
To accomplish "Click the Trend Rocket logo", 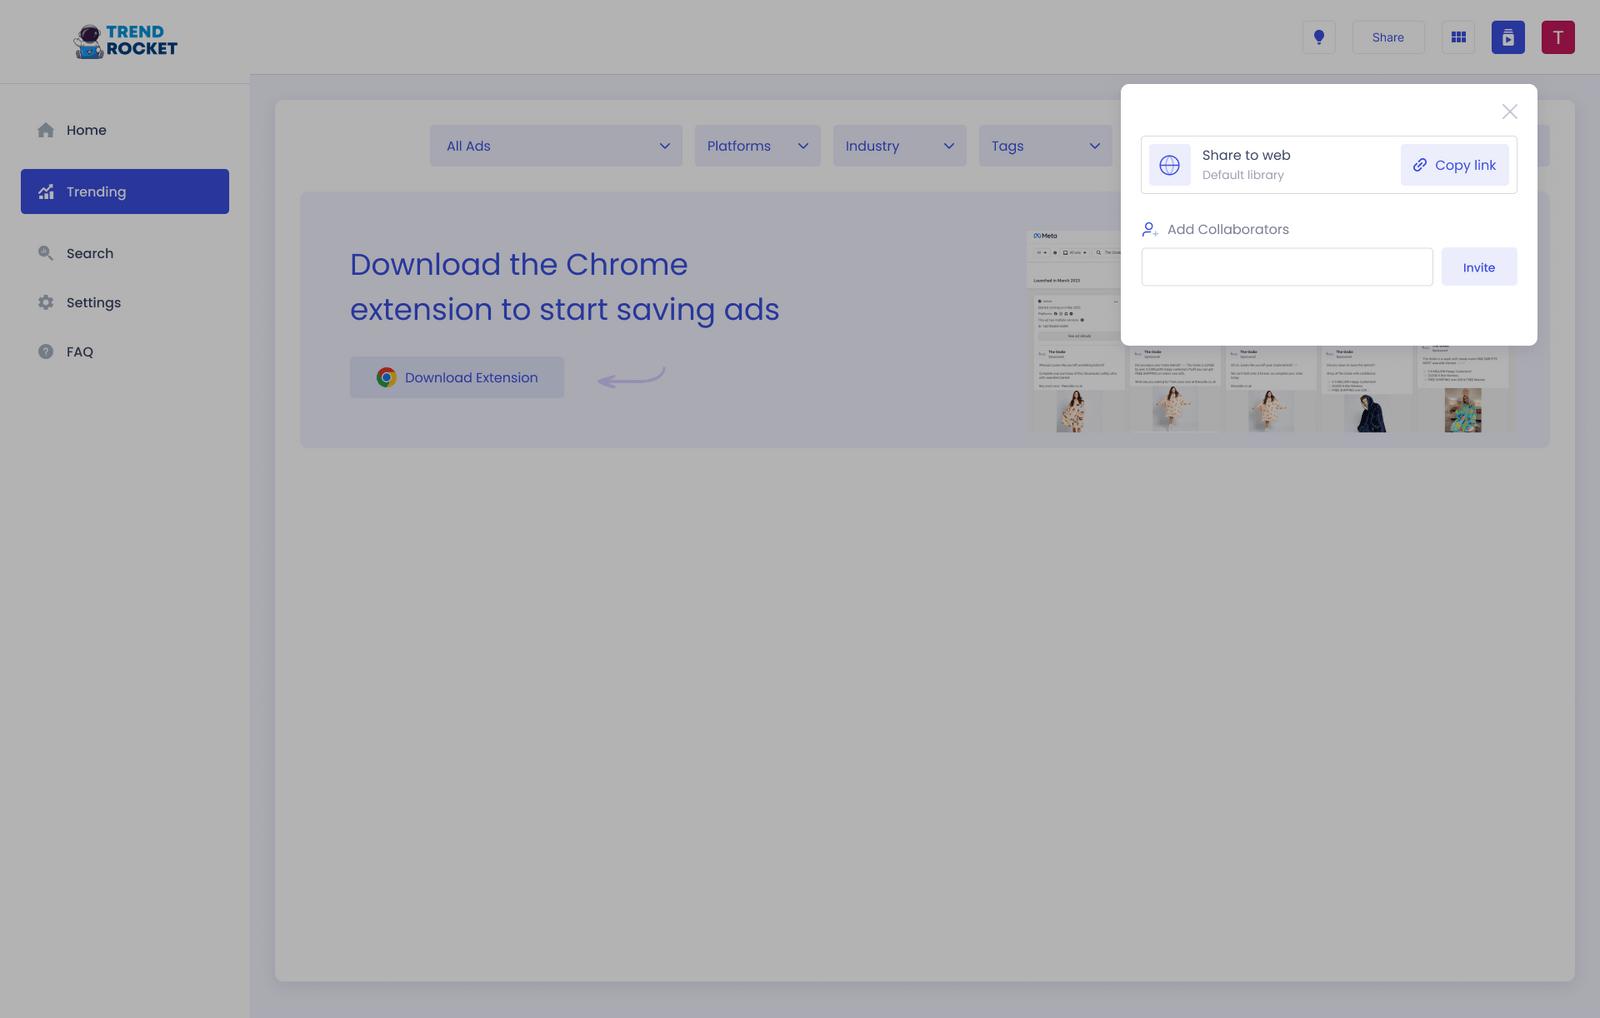I will [x=125, y=41].
